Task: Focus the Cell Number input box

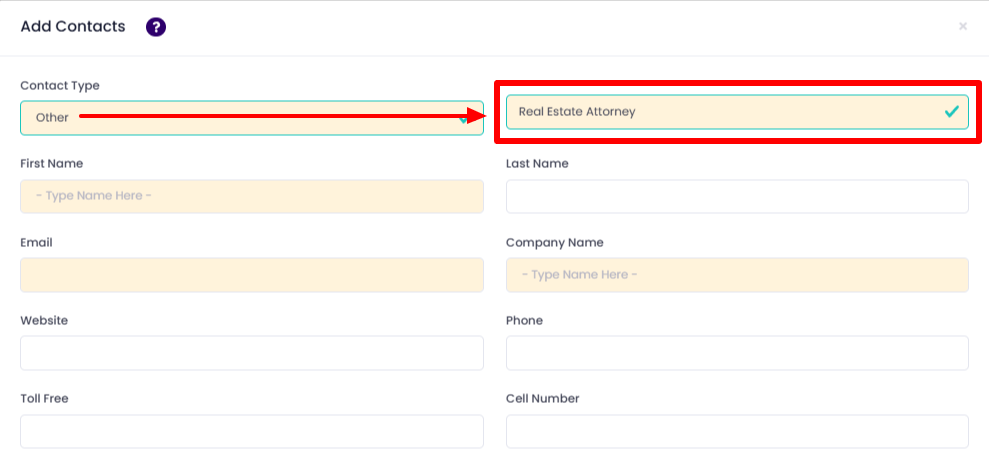Action: pyautogui.click(x=737, y=431)
